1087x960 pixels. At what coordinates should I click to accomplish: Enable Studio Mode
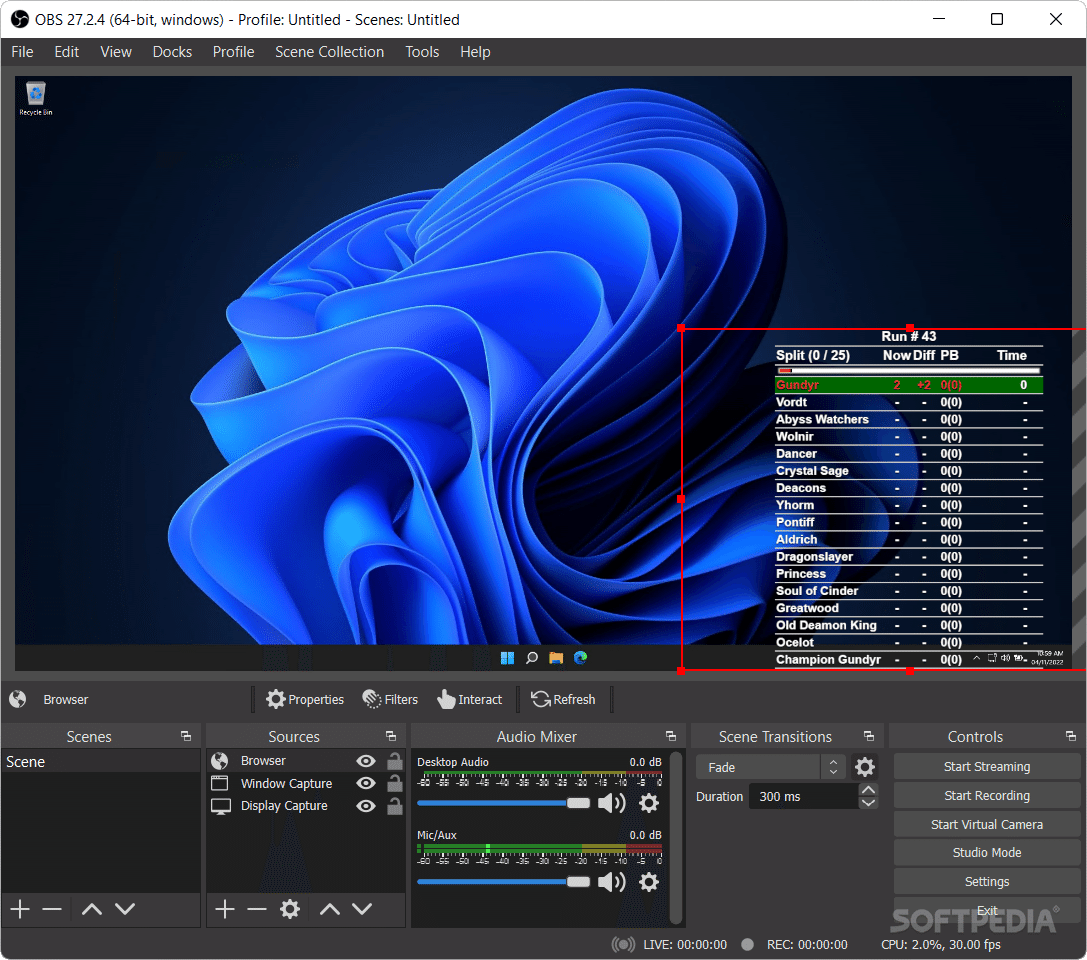[x=986, y=853]
